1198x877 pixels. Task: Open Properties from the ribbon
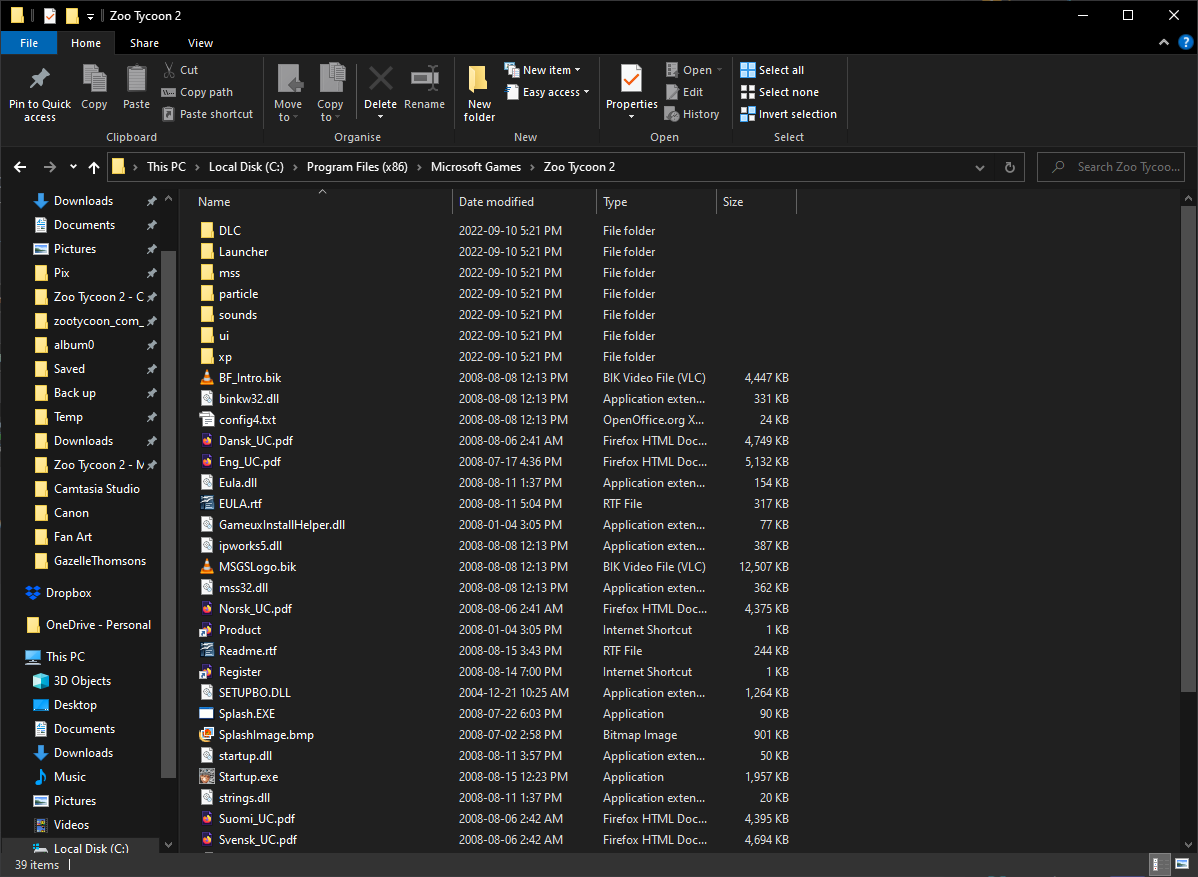631,93
